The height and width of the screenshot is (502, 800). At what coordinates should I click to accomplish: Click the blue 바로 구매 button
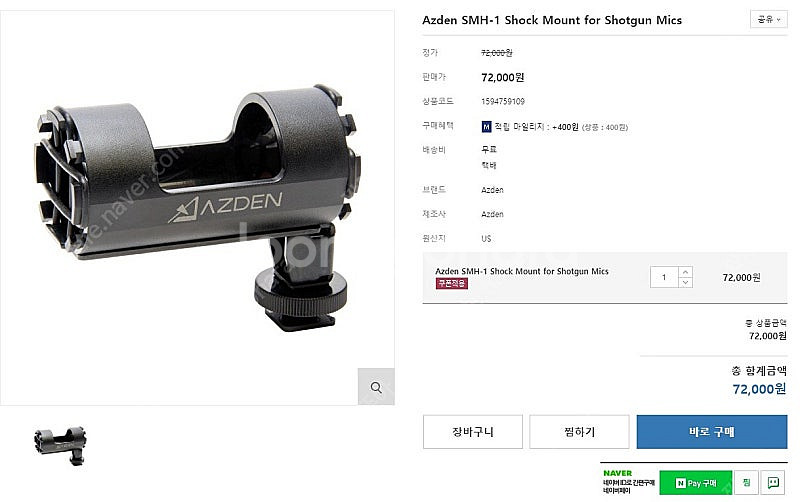pyautogui.click(x=712, y=432)
